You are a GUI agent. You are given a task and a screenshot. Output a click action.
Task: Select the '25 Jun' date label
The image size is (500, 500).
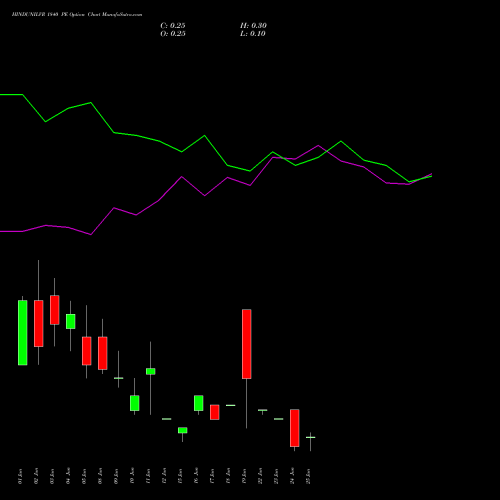tap(308, 476)
